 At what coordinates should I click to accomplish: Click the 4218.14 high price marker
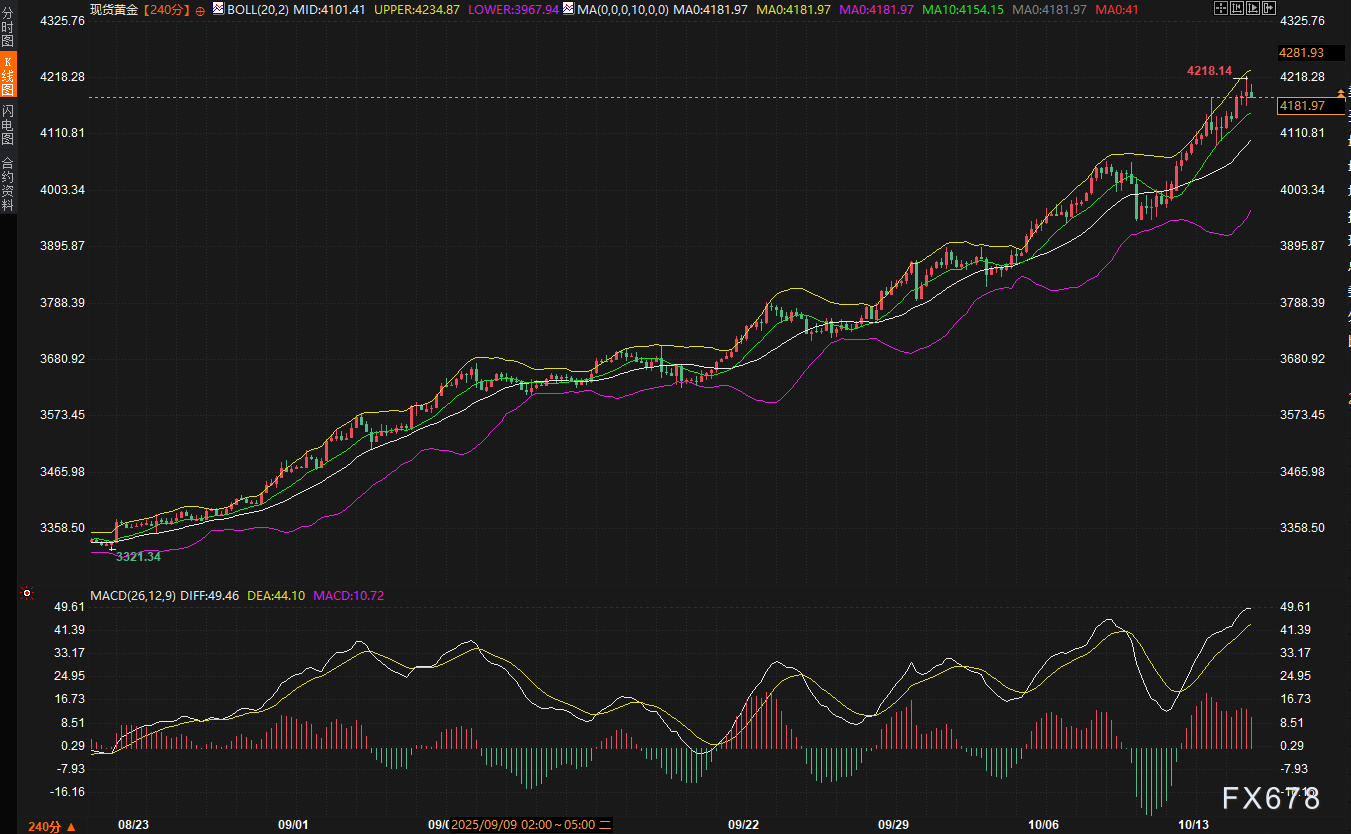click(1208, 71)
